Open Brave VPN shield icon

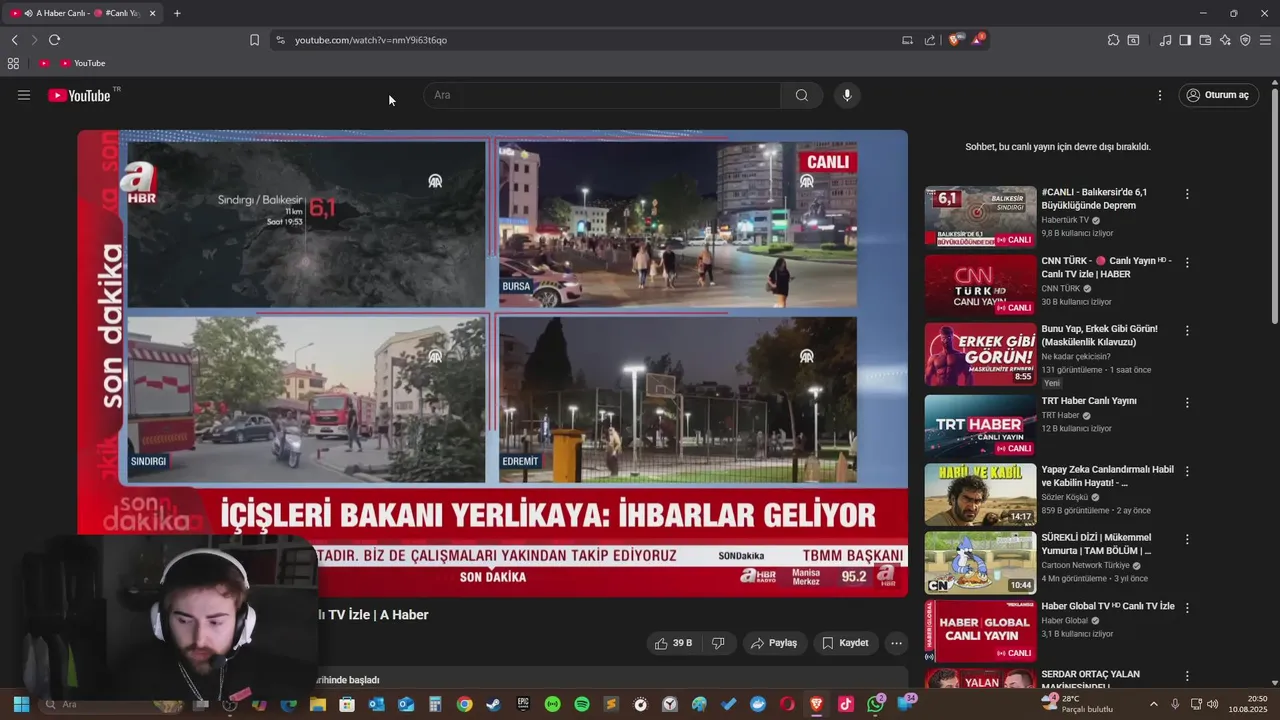(x=1245, y=40)
